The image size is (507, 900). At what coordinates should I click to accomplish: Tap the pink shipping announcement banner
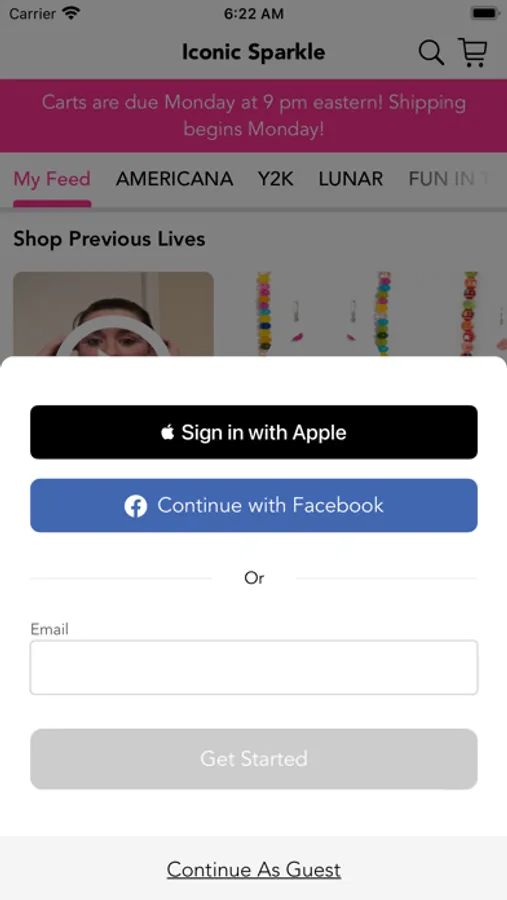point(254,116)
